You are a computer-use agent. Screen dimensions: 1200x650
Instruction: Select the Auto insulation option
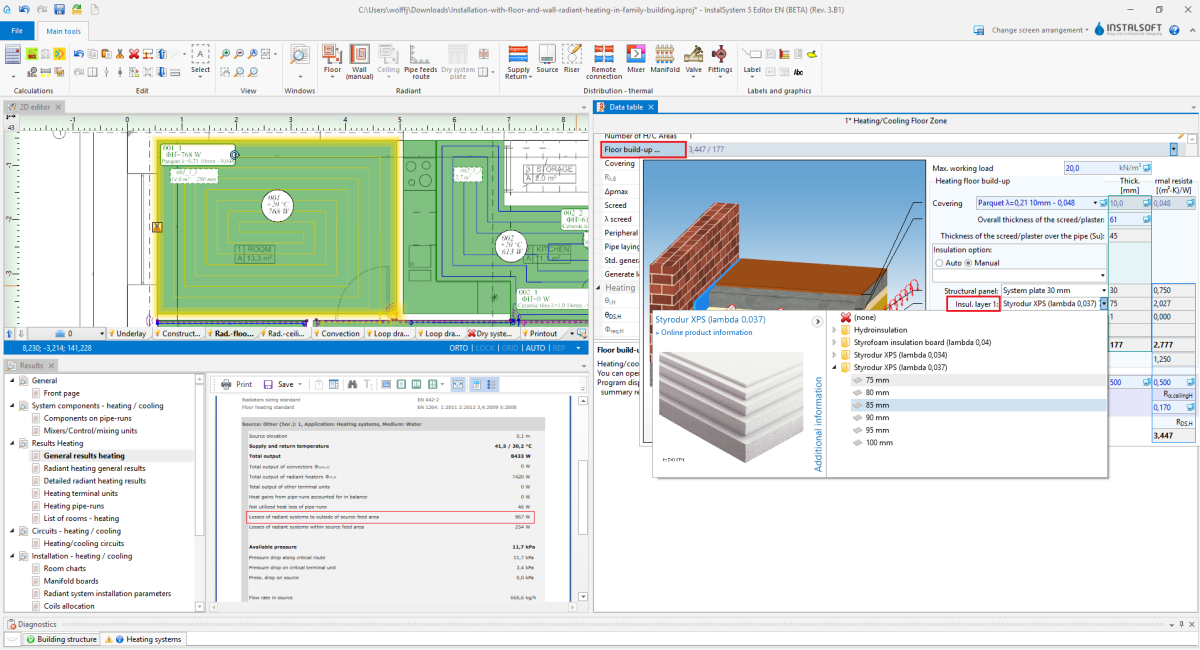point(939,262)
